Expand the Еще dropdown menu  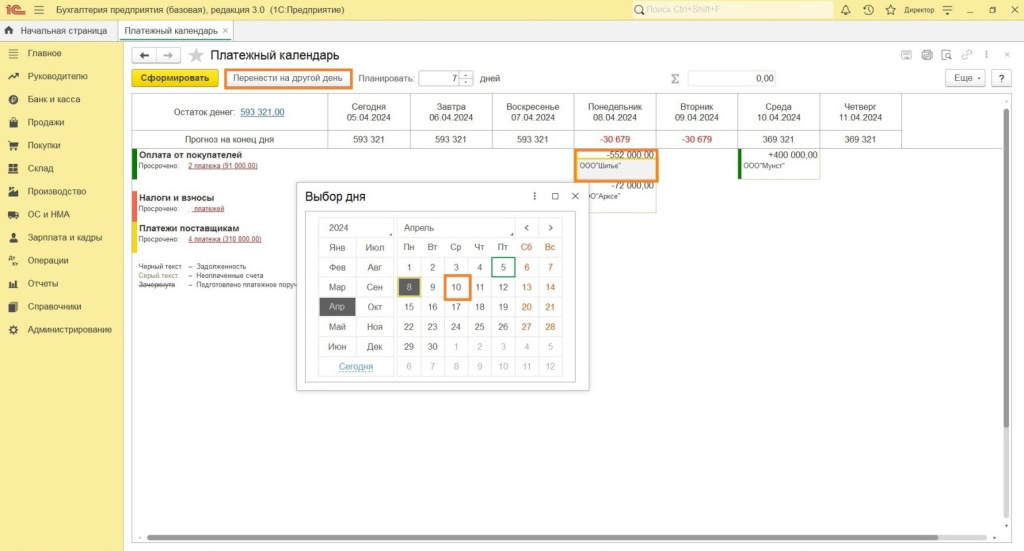964,78
